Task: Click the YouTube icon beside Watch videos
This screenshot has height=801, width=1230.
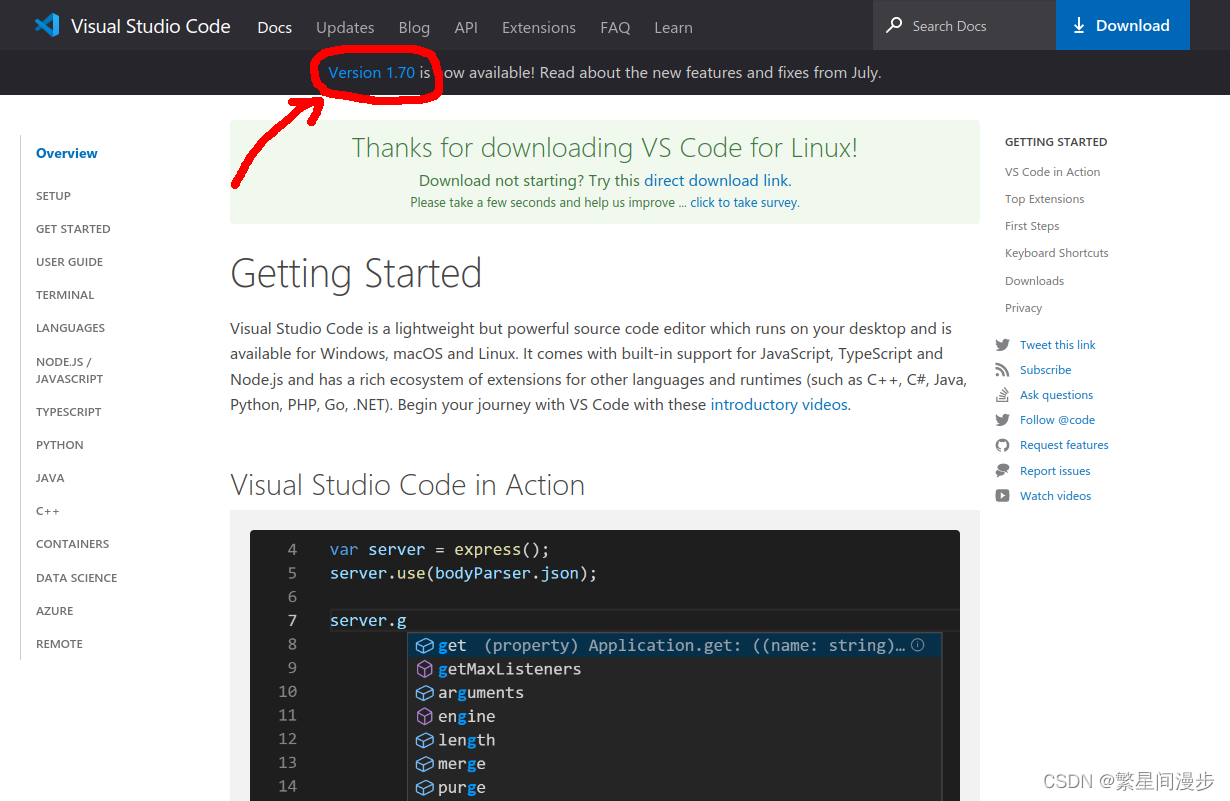Action: pos(1002,496)
